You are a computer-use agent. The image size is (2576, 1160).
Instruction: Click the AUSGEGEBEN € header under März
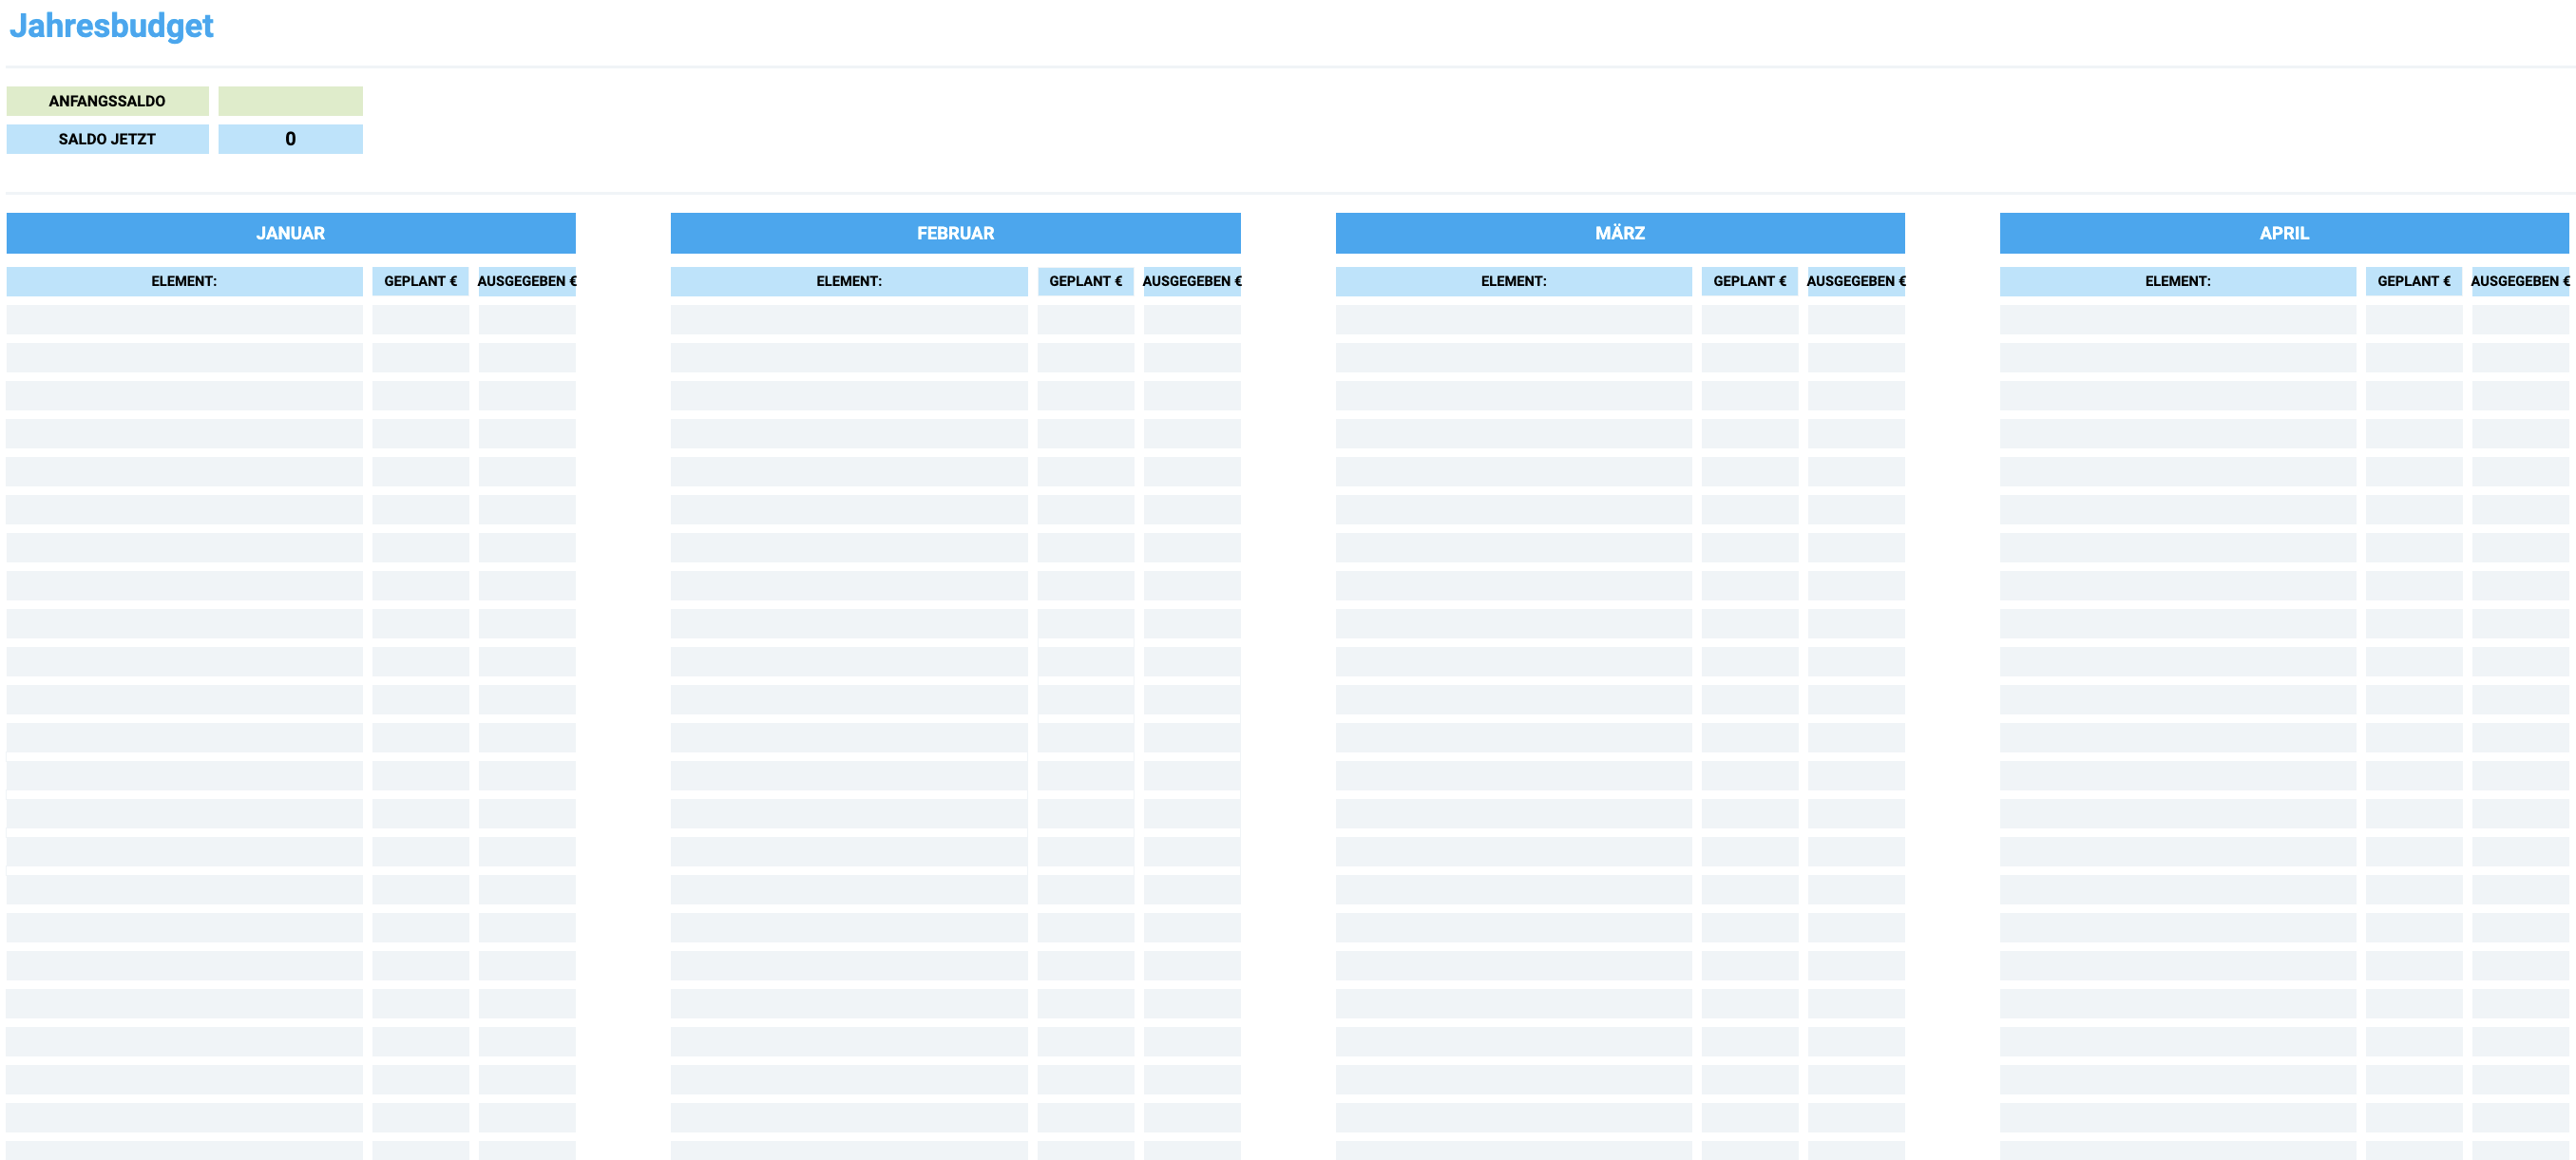click(x=1856, y=281)
